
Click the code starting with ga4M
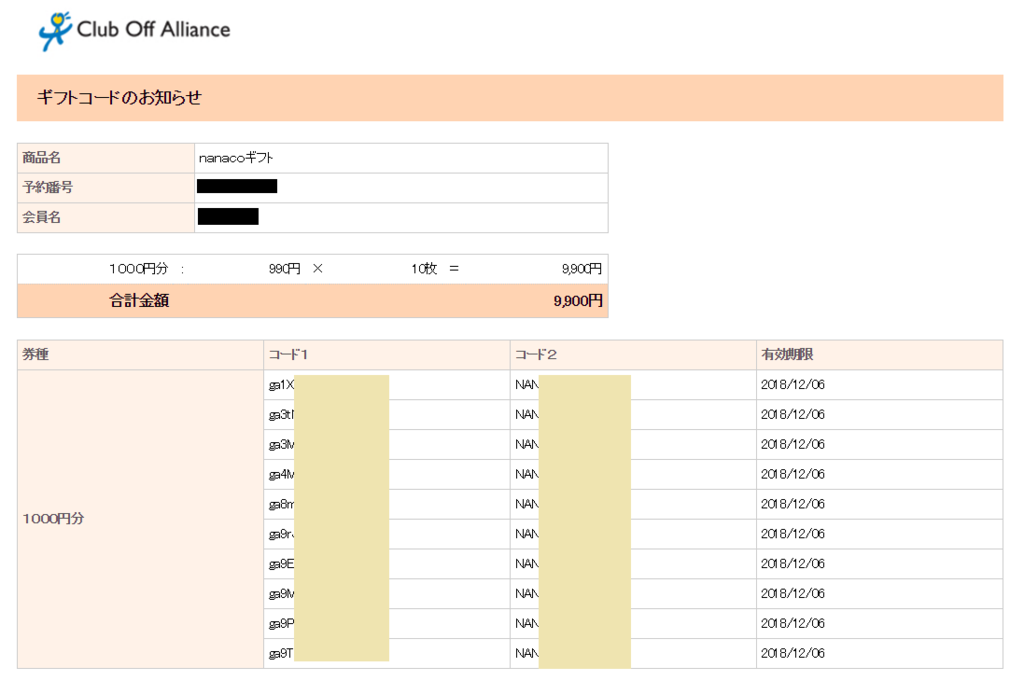tap(281, 475)
